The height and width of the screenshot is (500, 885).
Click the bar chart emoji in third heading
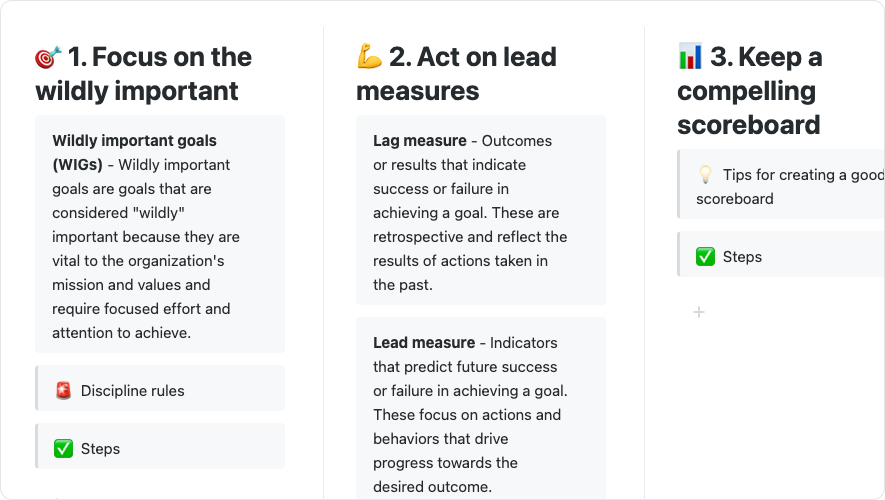690,58
